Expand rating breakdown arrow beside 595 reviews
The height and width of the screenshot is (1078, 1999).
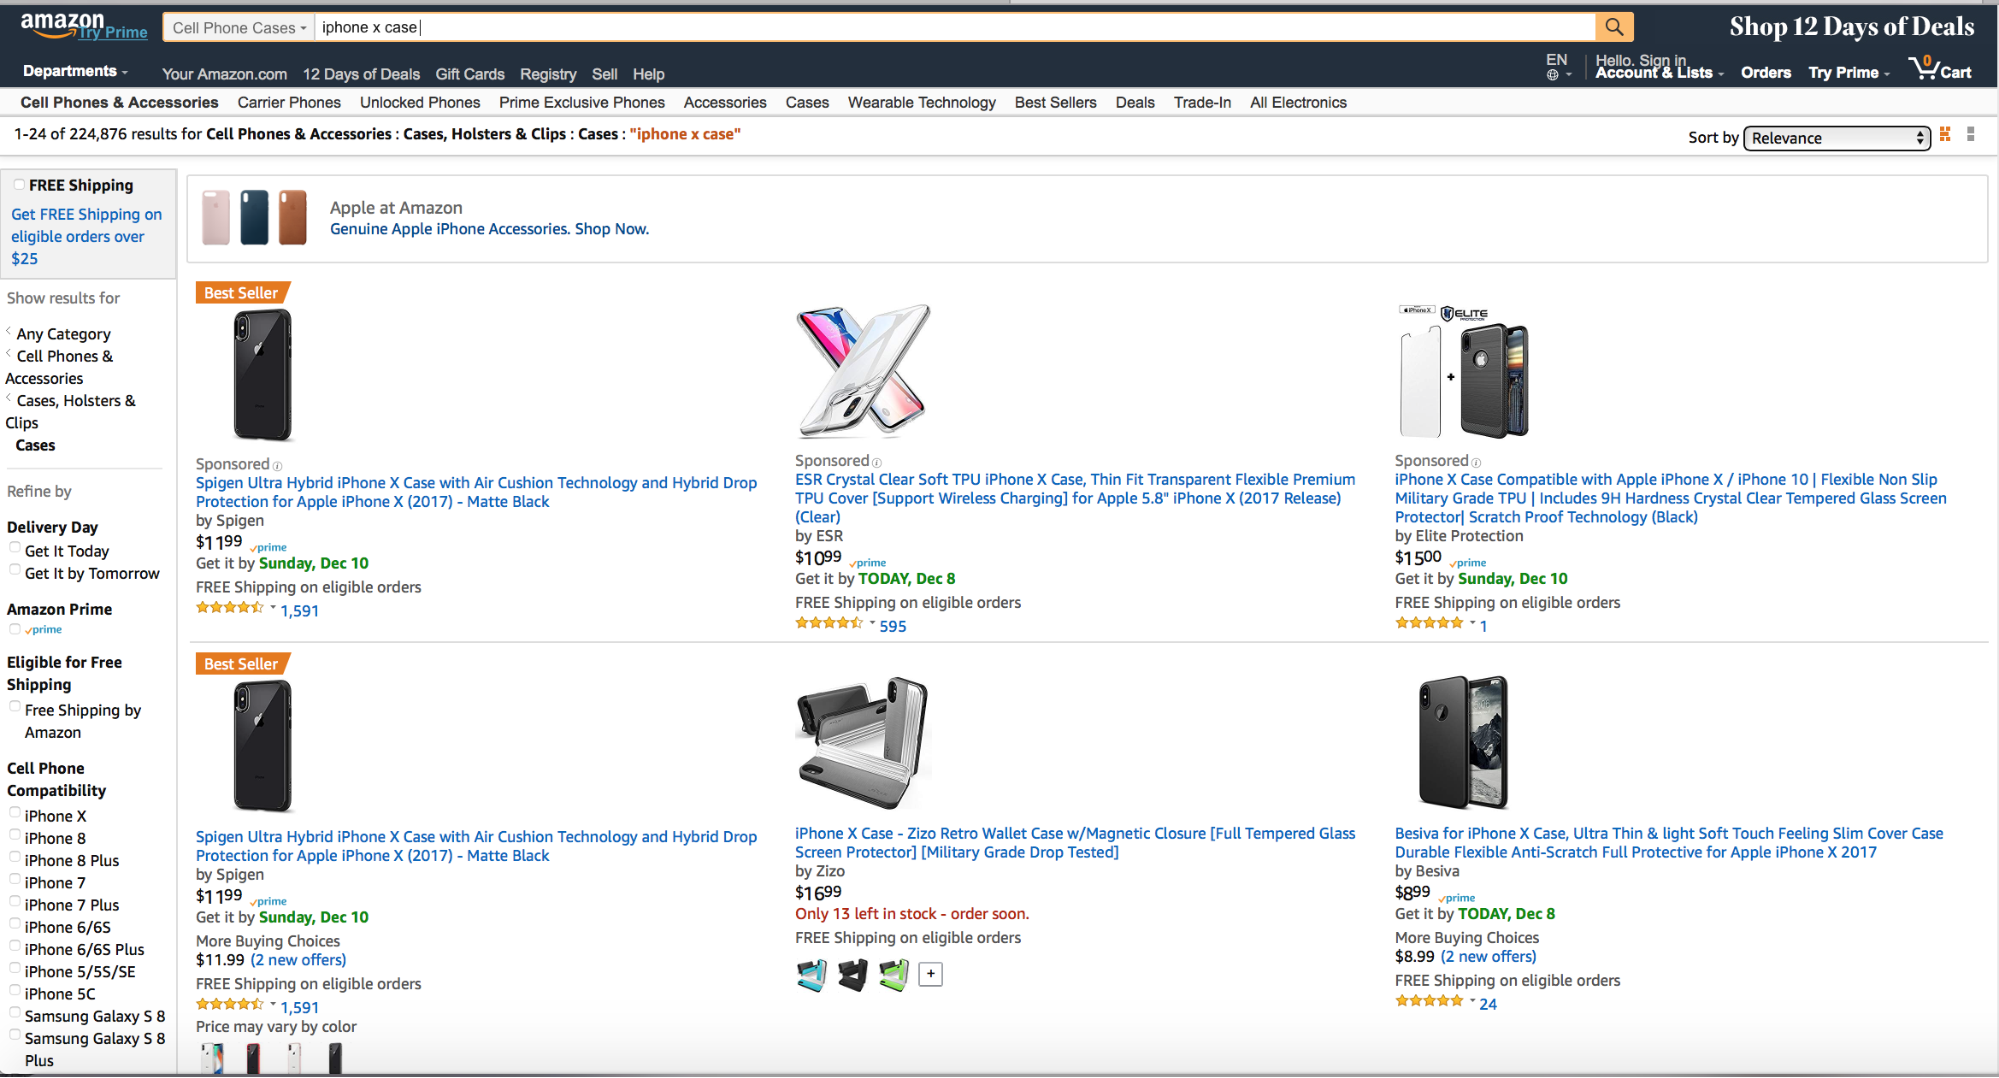pyautogui.click(x=872, y=623)
